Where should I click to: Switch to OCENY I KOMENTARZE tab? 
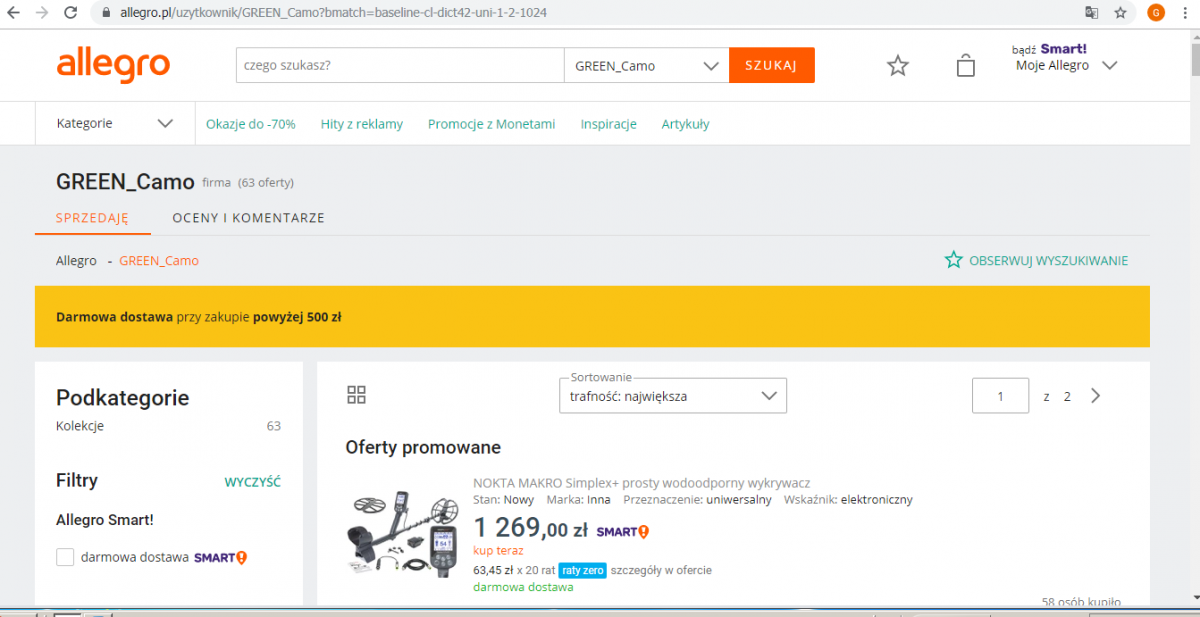[248, 217]
